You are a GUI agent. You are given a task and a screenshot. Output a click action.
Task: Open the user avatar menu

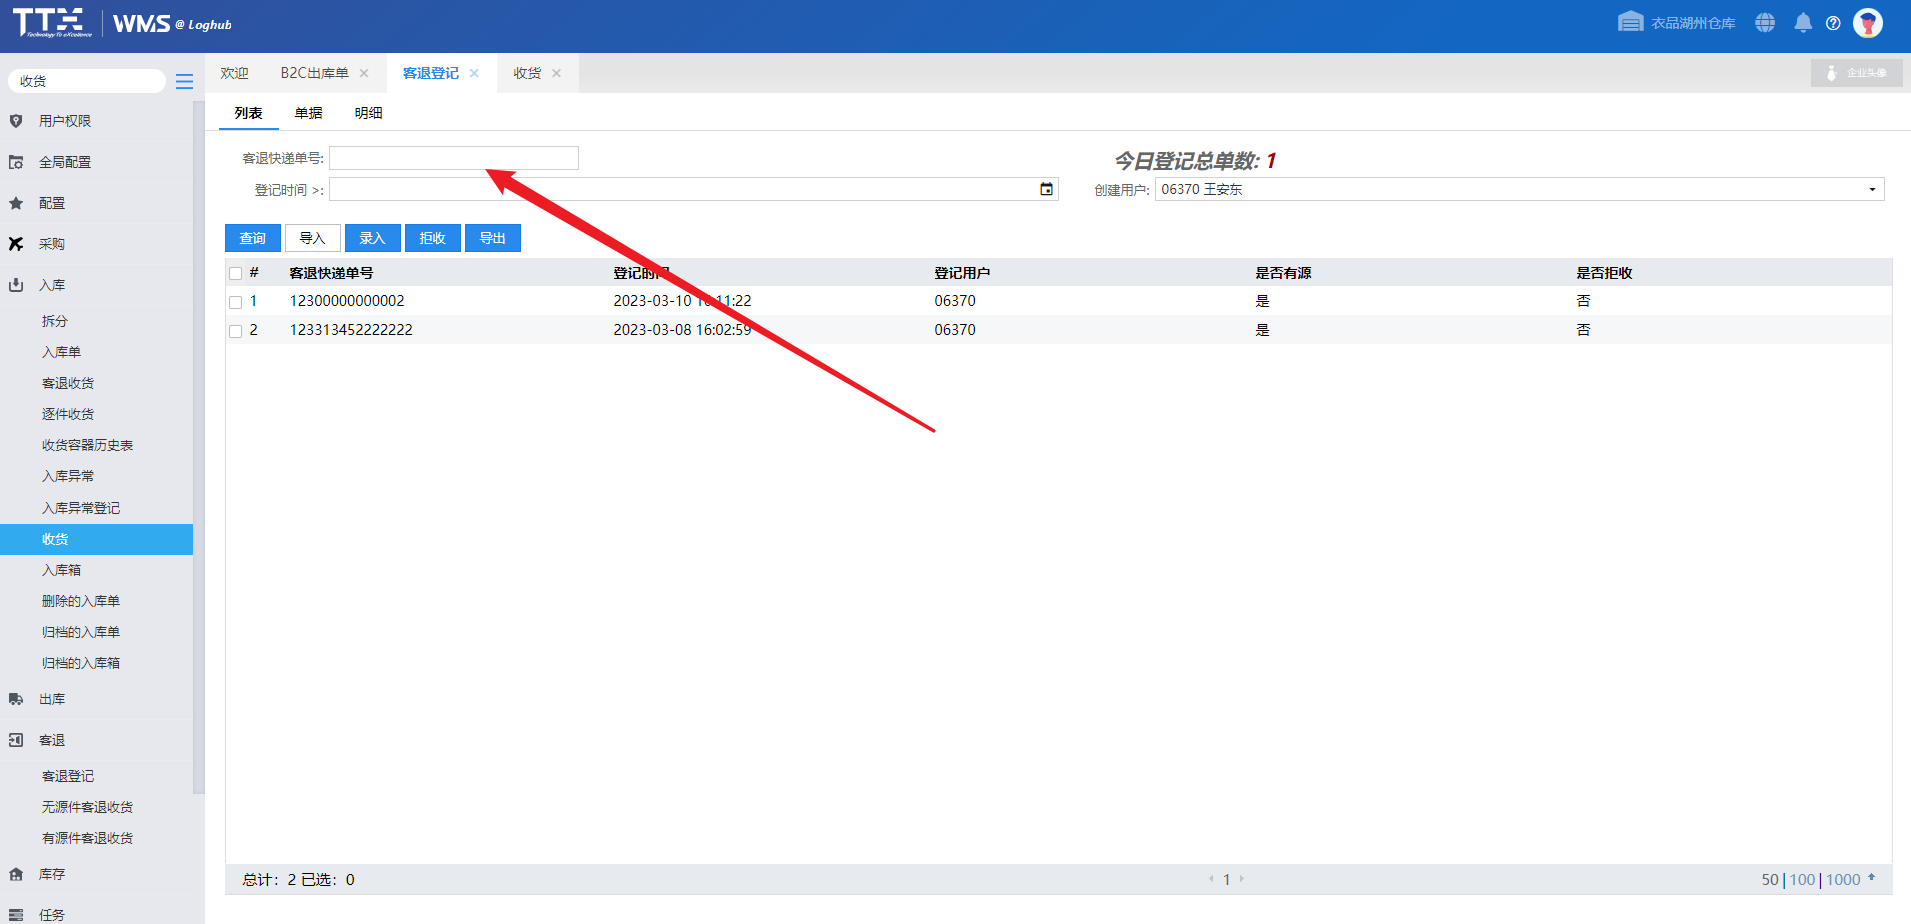click(x=1867, y=23)
